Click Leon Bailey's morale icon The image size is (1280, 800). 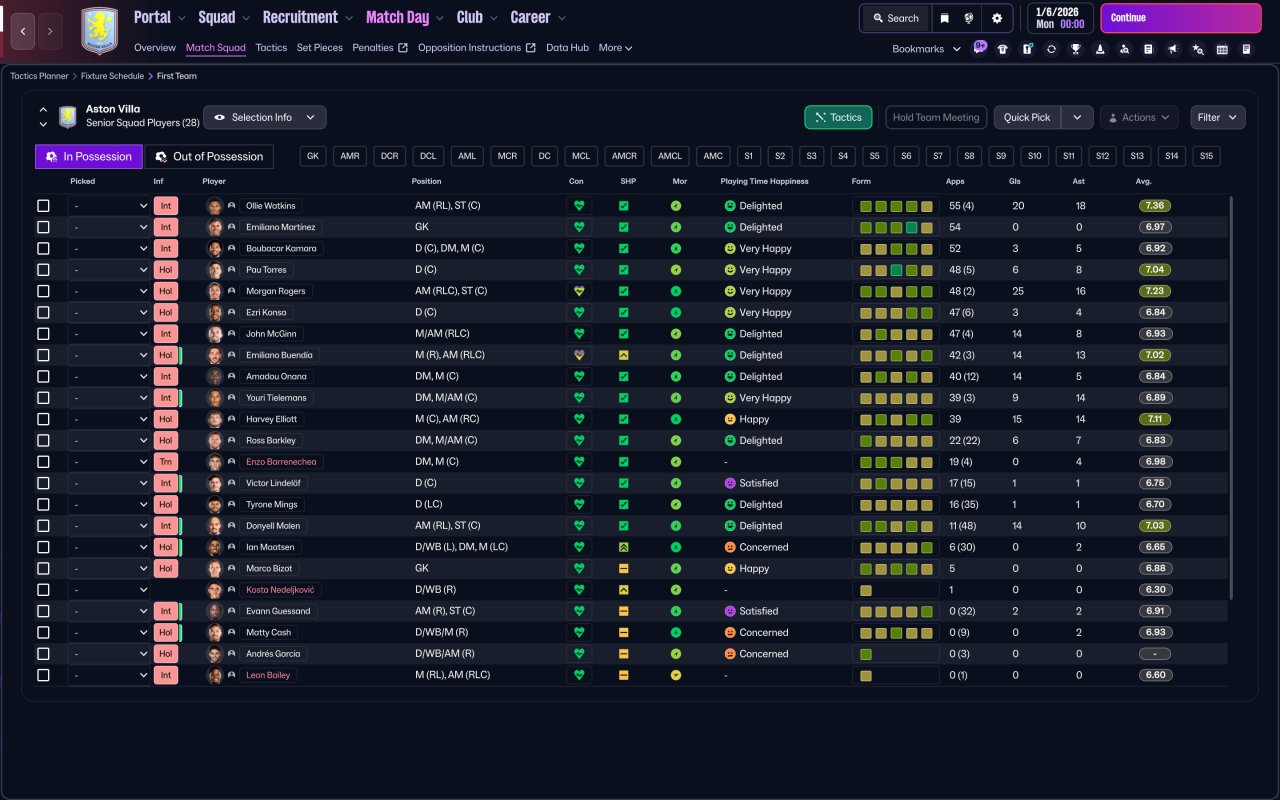tap(676, 675)
